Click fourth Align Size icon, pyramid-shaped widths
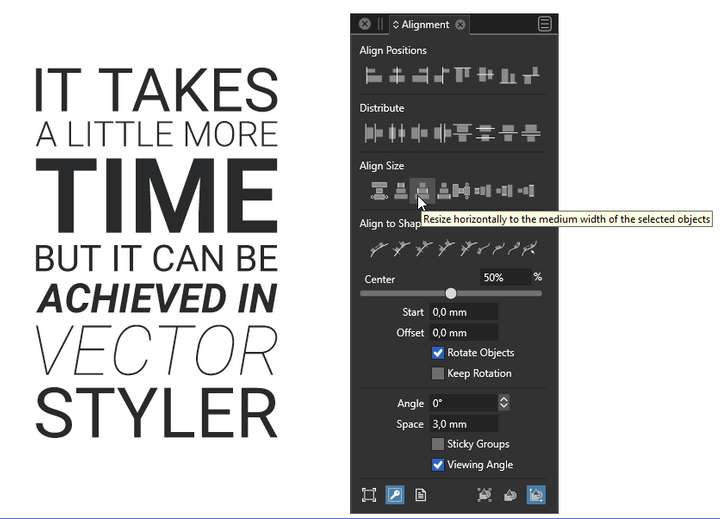 (444, 191)
